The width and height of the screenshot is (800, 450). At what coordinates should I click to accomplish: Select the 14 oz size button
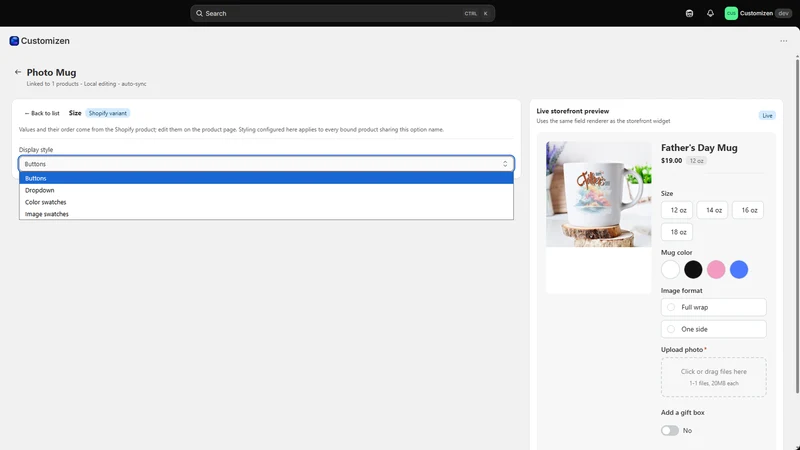(713, 210)
